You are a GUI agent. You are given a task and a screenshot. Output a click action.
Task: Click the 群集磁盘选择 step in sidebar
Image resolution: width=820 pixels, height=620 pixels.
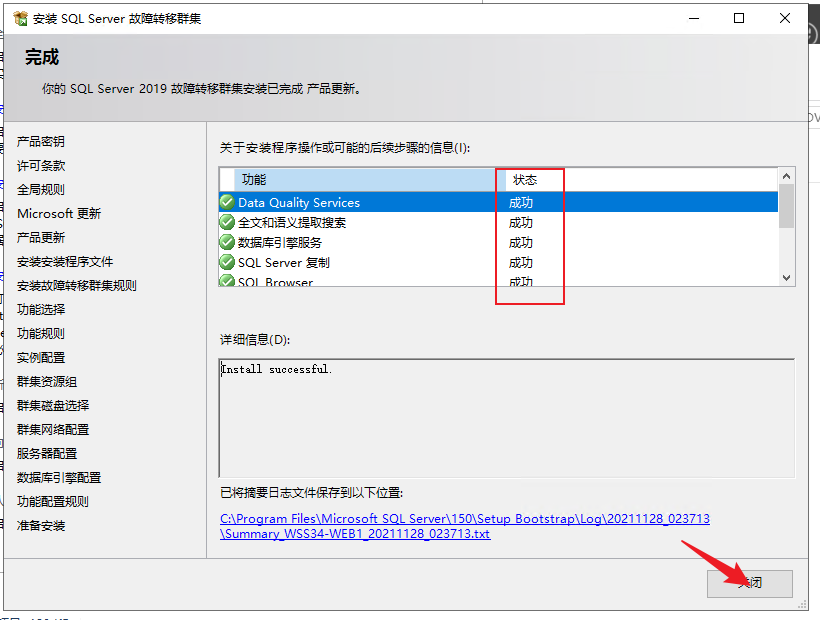[53, 406]
